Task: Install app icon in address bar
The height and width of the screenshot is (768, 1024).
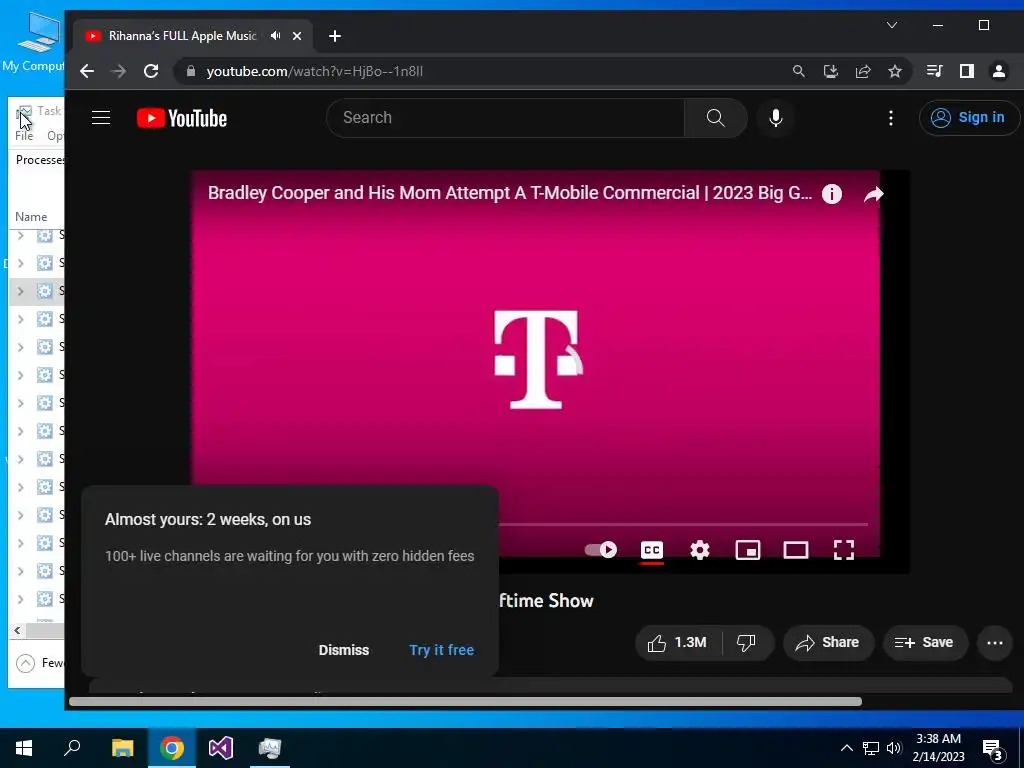Action: (831, 71)
